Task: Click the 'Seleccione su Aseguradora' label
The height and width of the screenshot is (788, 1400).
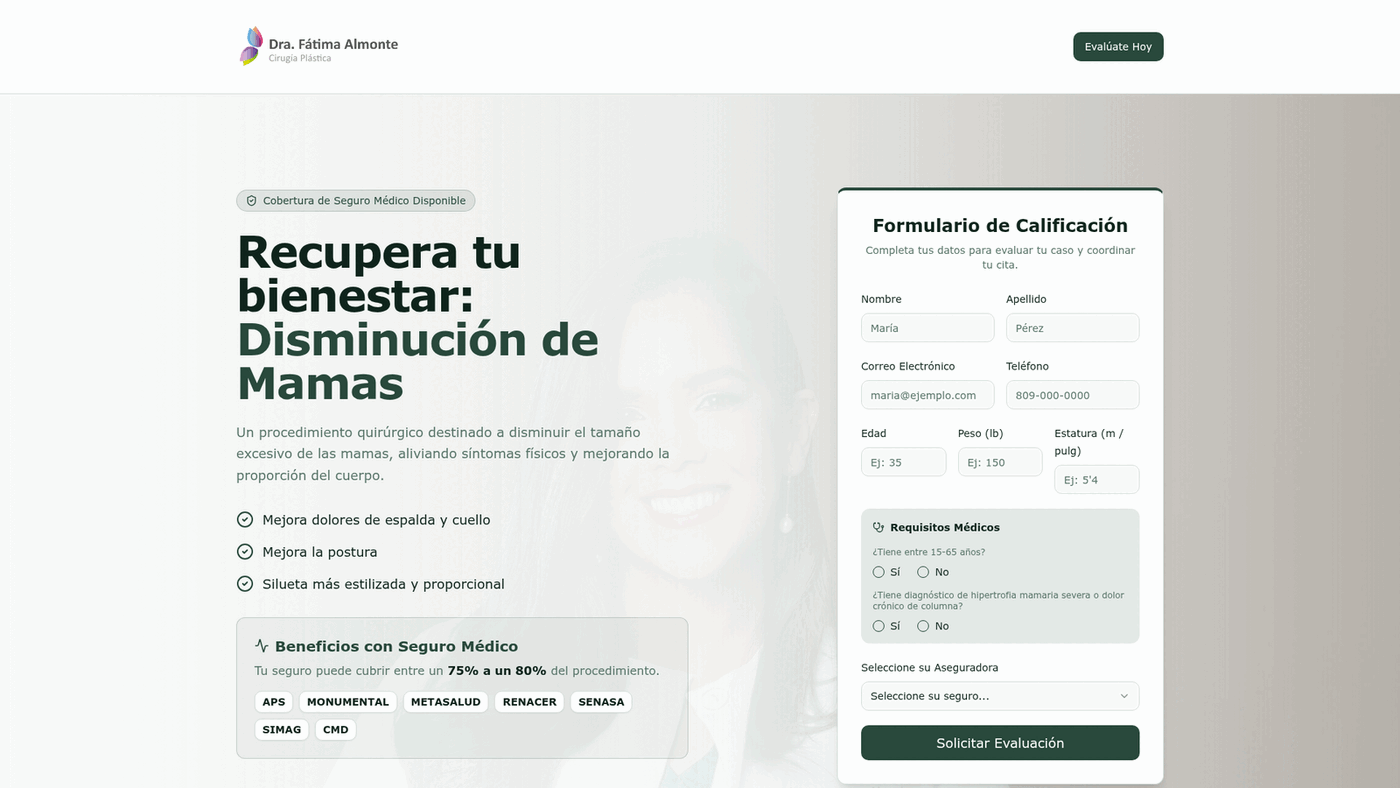Action: pyautogui.click(x=930, y=668)
